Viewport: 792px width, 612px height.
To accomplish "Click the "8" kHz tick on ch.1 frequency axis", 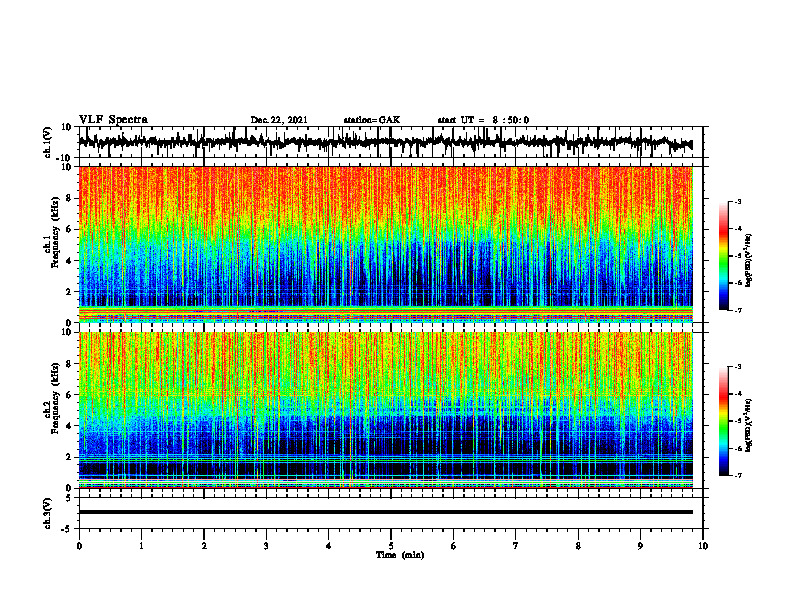I will click(x=70, y=198).
